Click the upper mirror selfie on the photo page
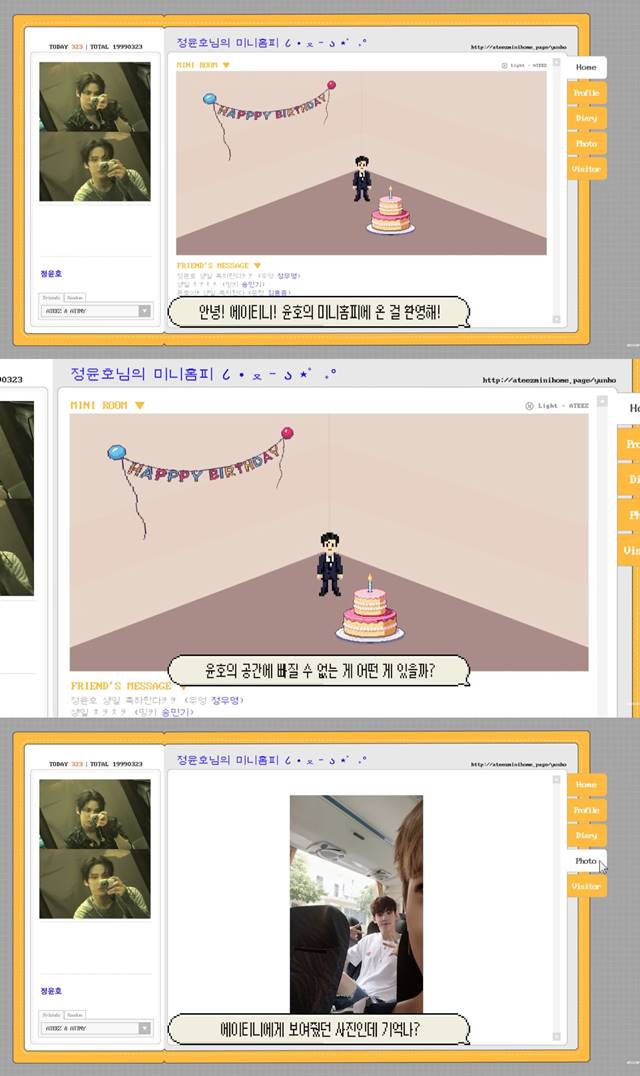The image size is (640, 1076). click(x=95, y=814)
